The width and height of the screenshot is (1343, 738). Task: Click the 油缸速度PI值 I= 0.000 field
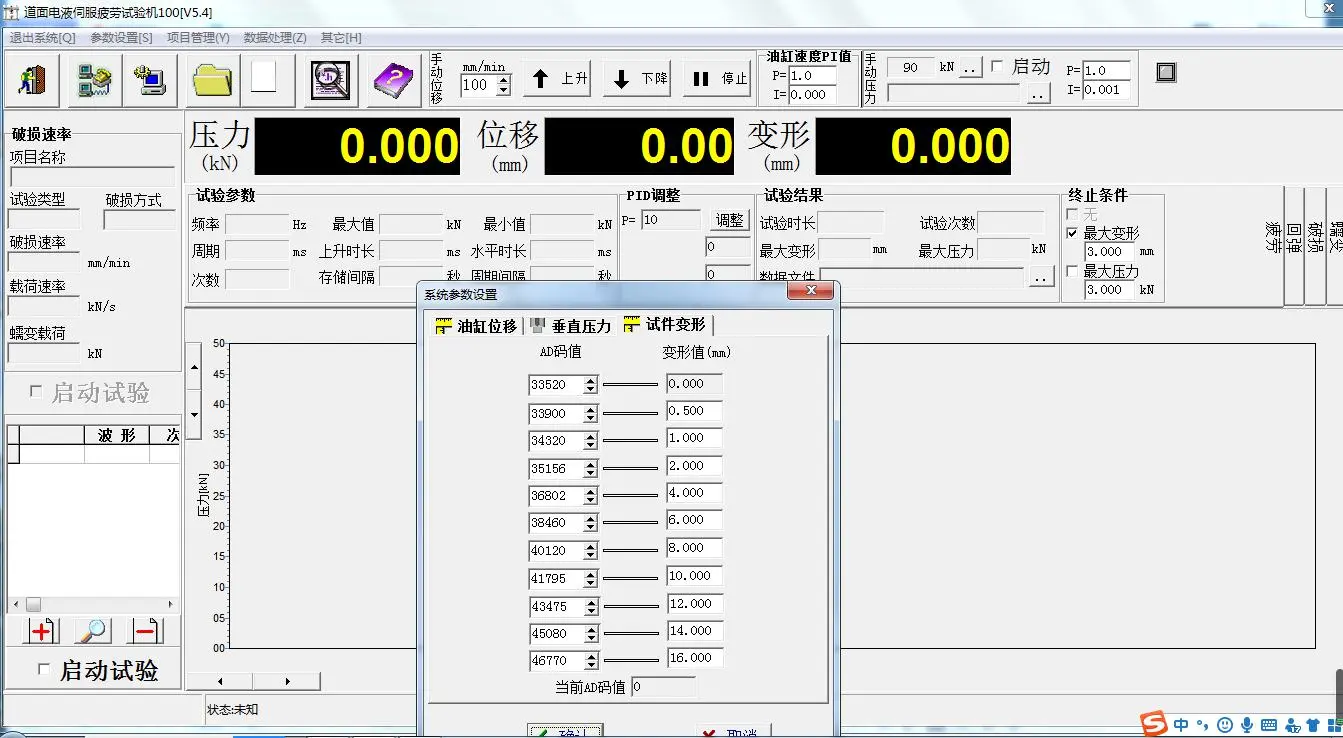[812, 95]
